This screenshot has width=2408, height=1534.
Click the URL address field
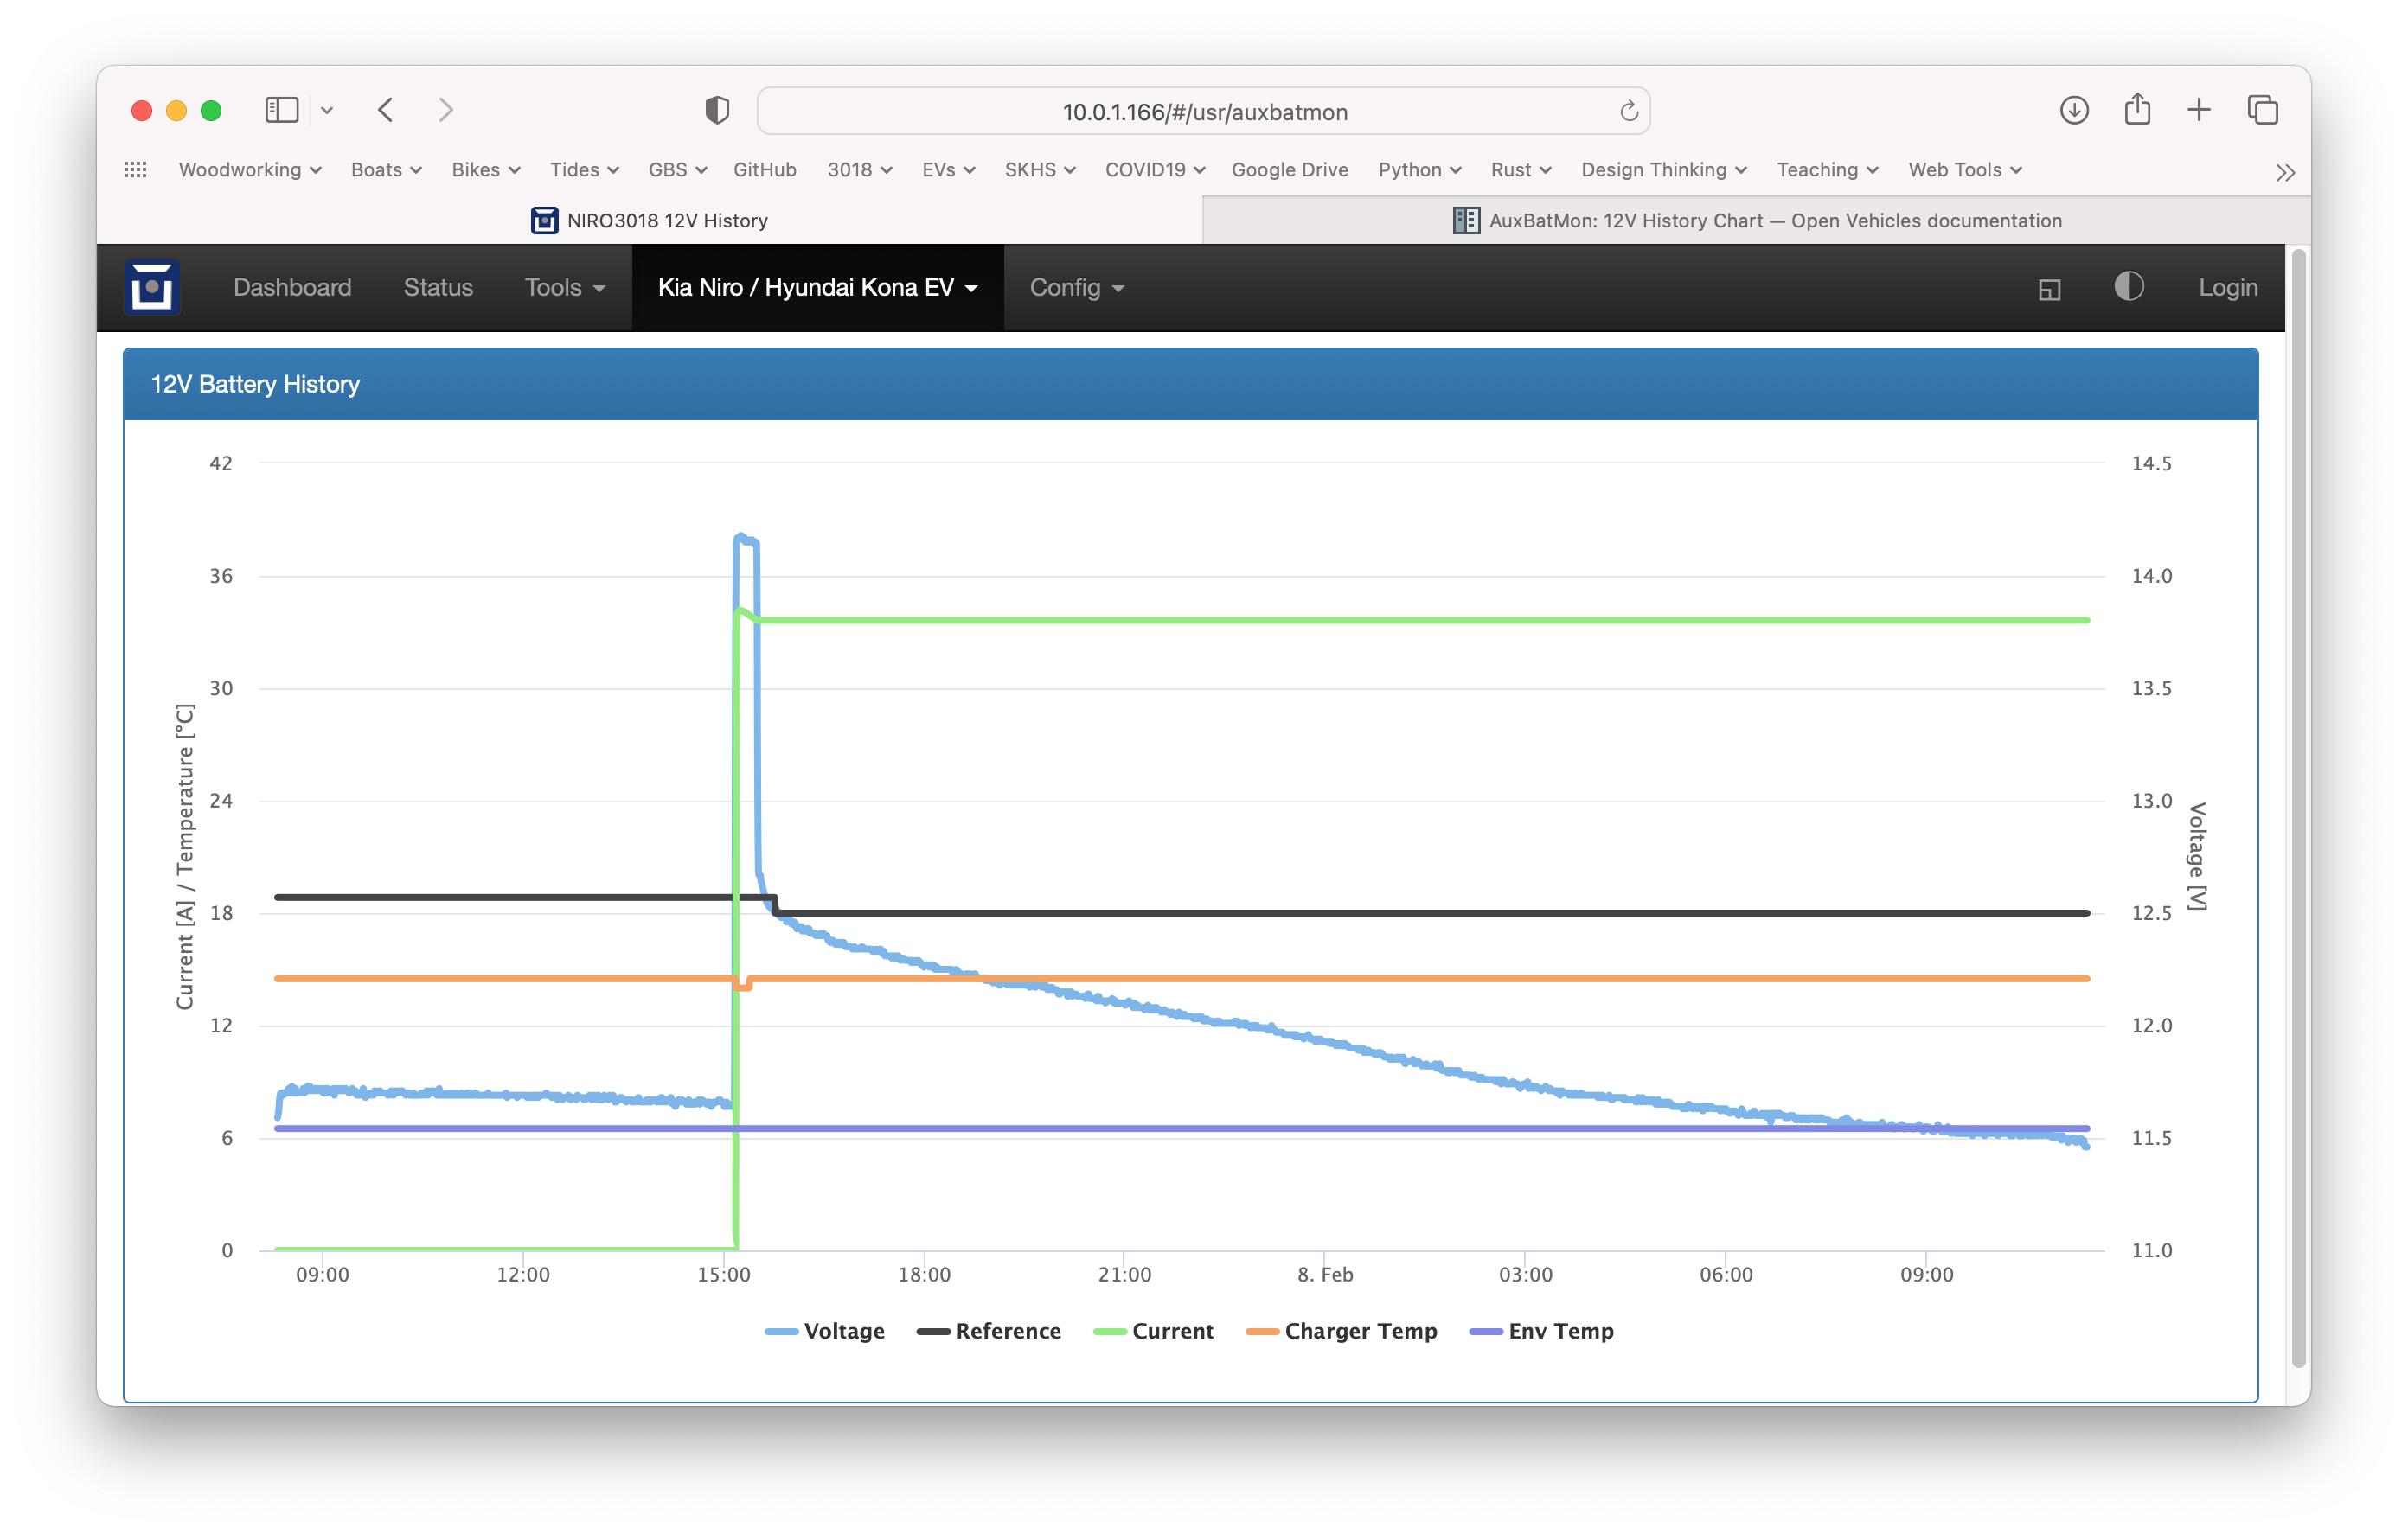1203,112
